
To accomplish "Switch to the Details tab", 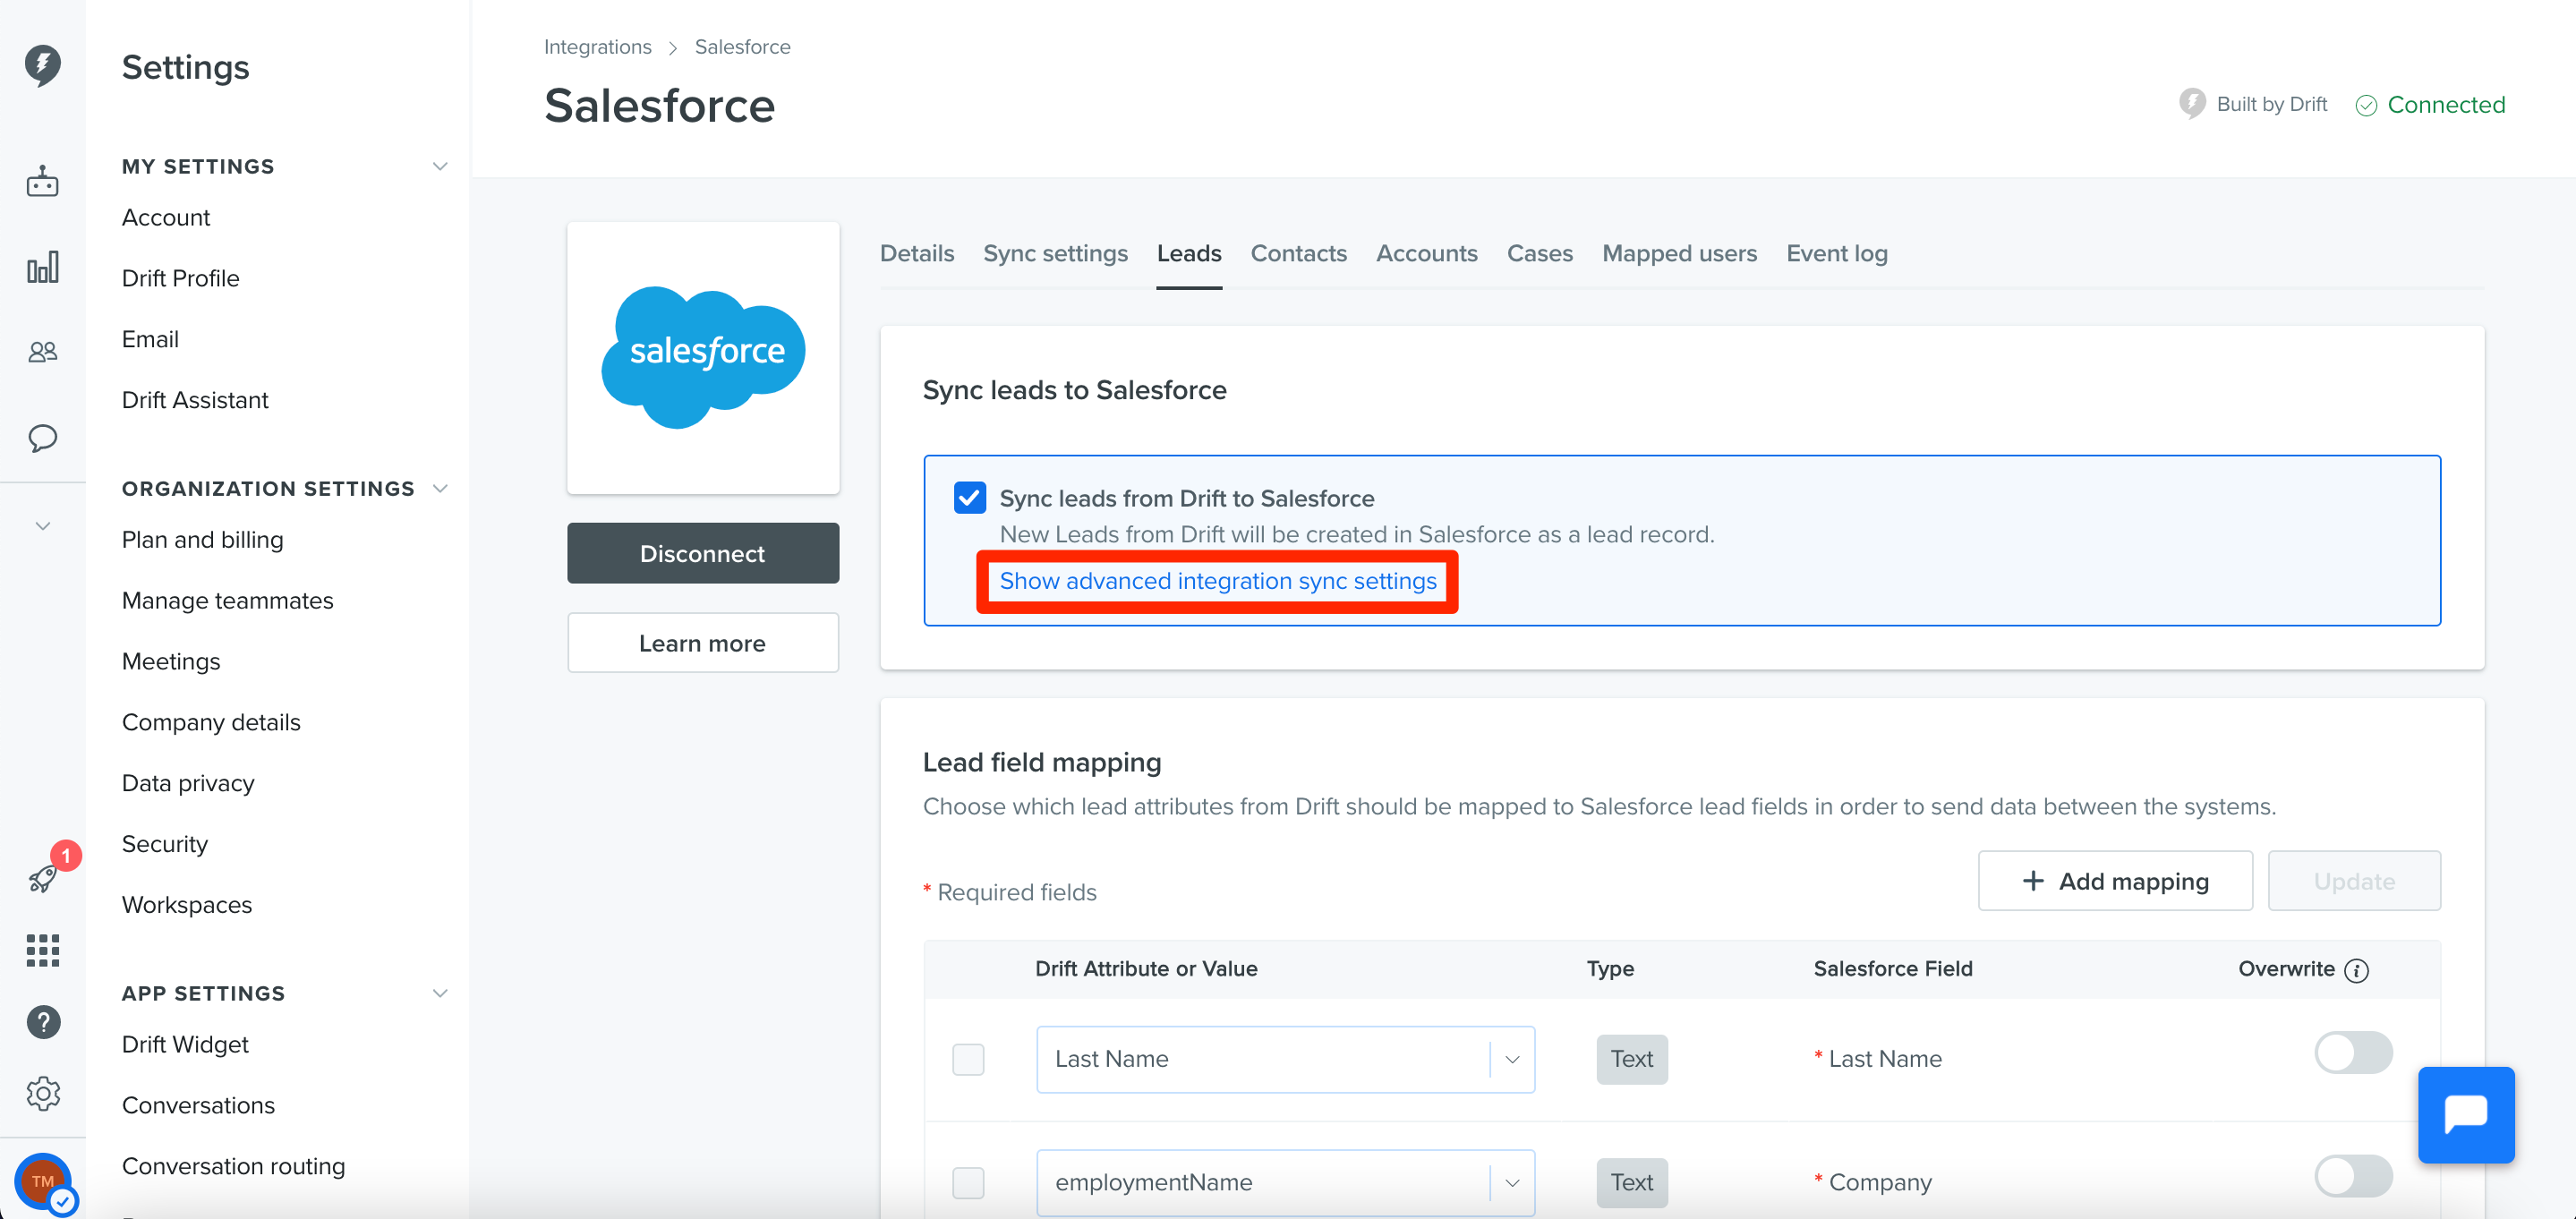I will pos(916,254).
